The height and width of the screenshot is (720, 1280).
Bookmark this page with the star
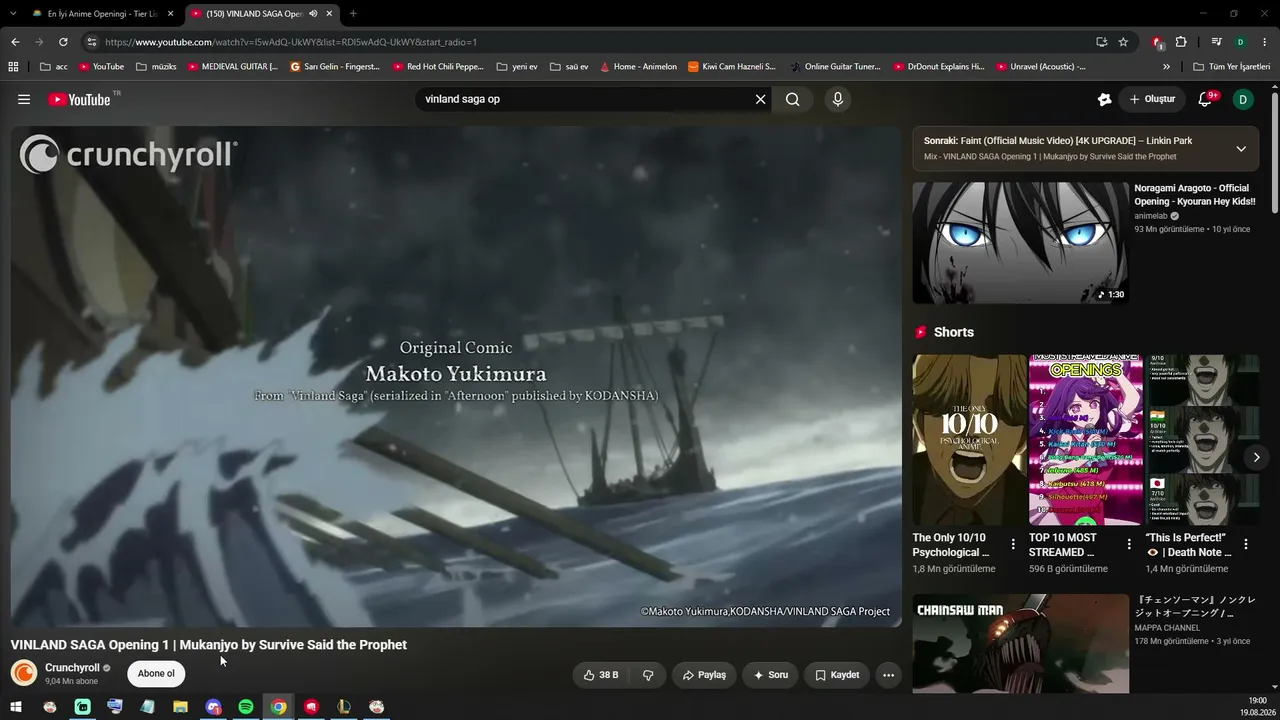(x=1123, y=42)
